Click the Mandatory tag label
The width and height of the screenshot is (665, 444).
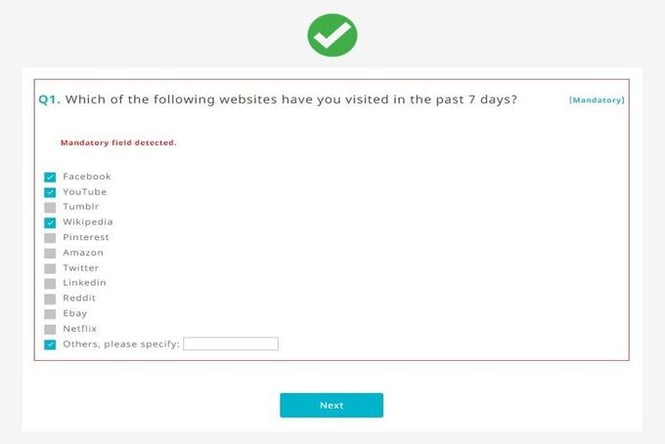597,100
